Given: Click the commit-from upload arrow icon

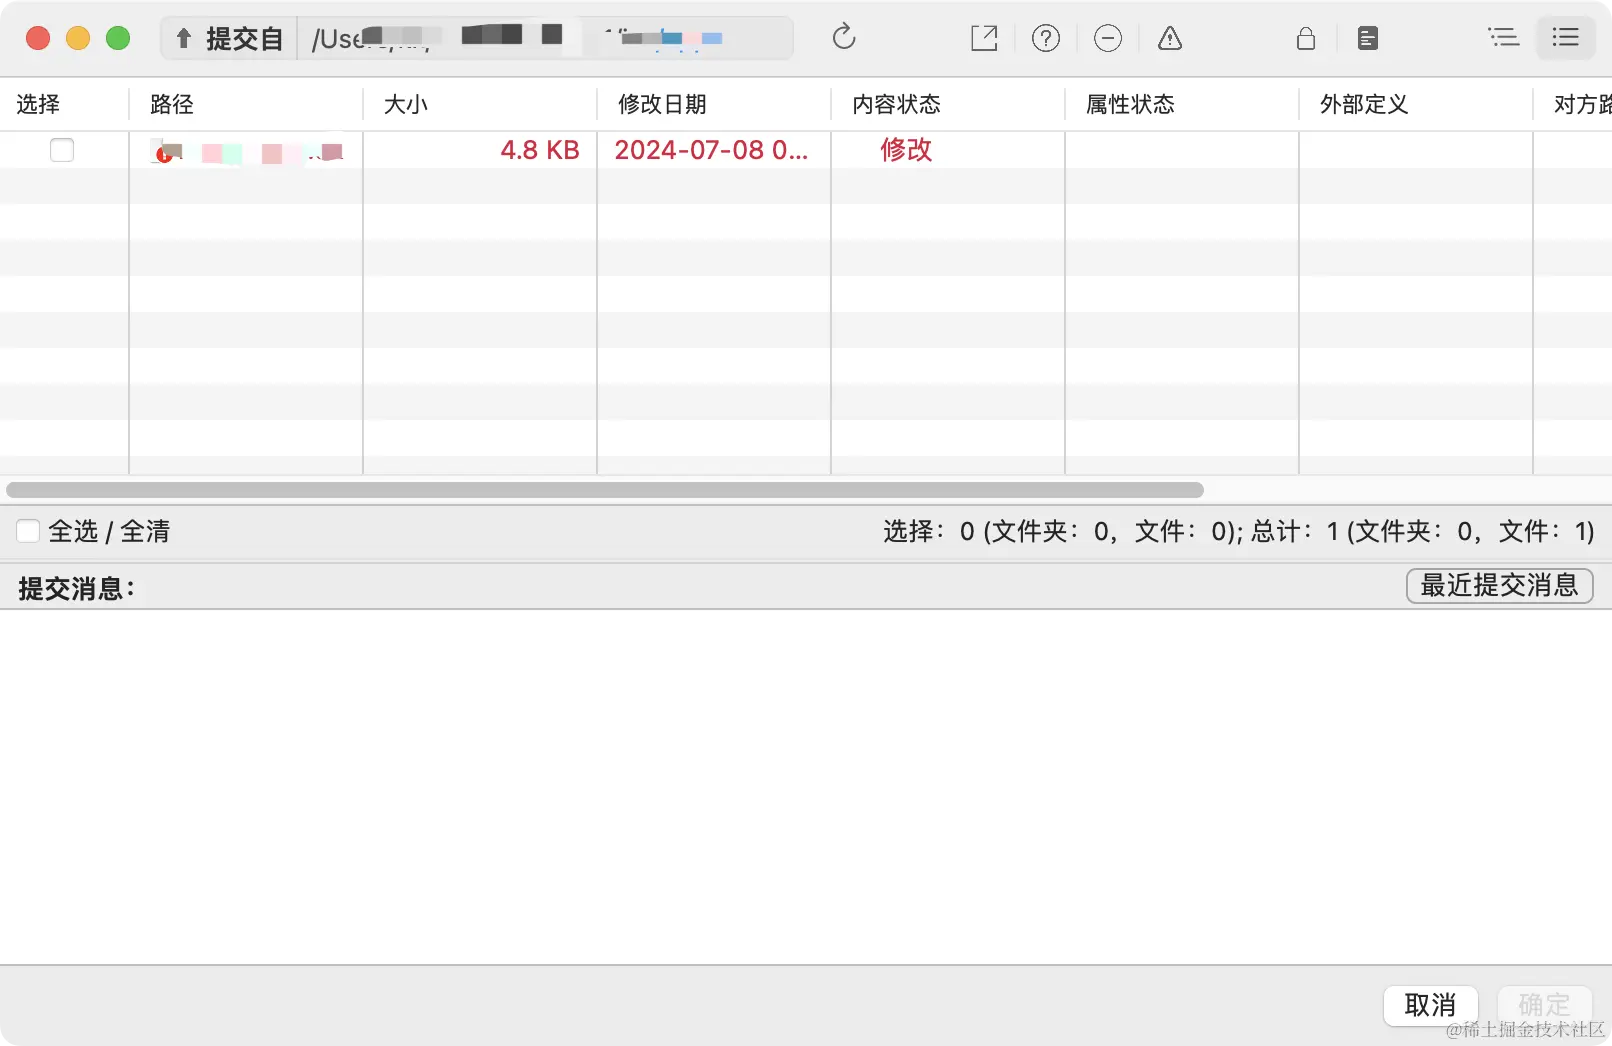Looking at the screenshot, I should click(x=184, y=39).
